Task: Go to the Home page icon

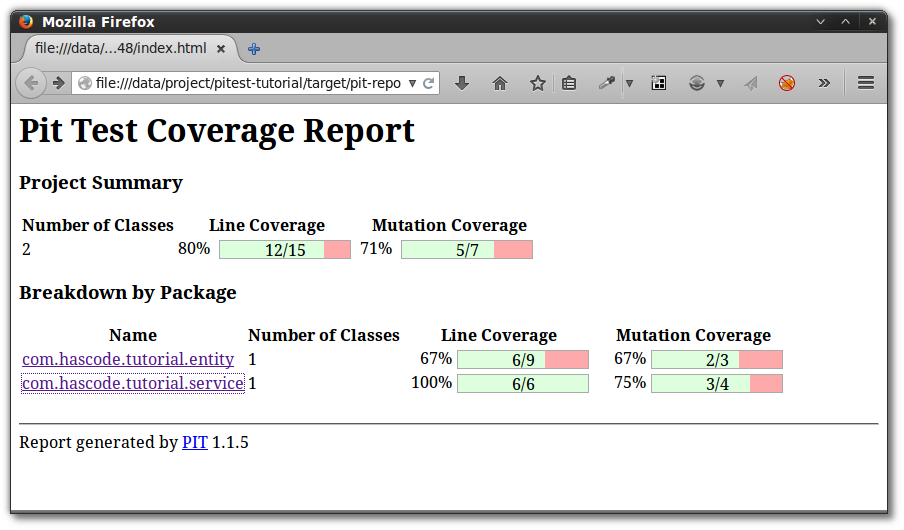Action: (x=500, y=84)
